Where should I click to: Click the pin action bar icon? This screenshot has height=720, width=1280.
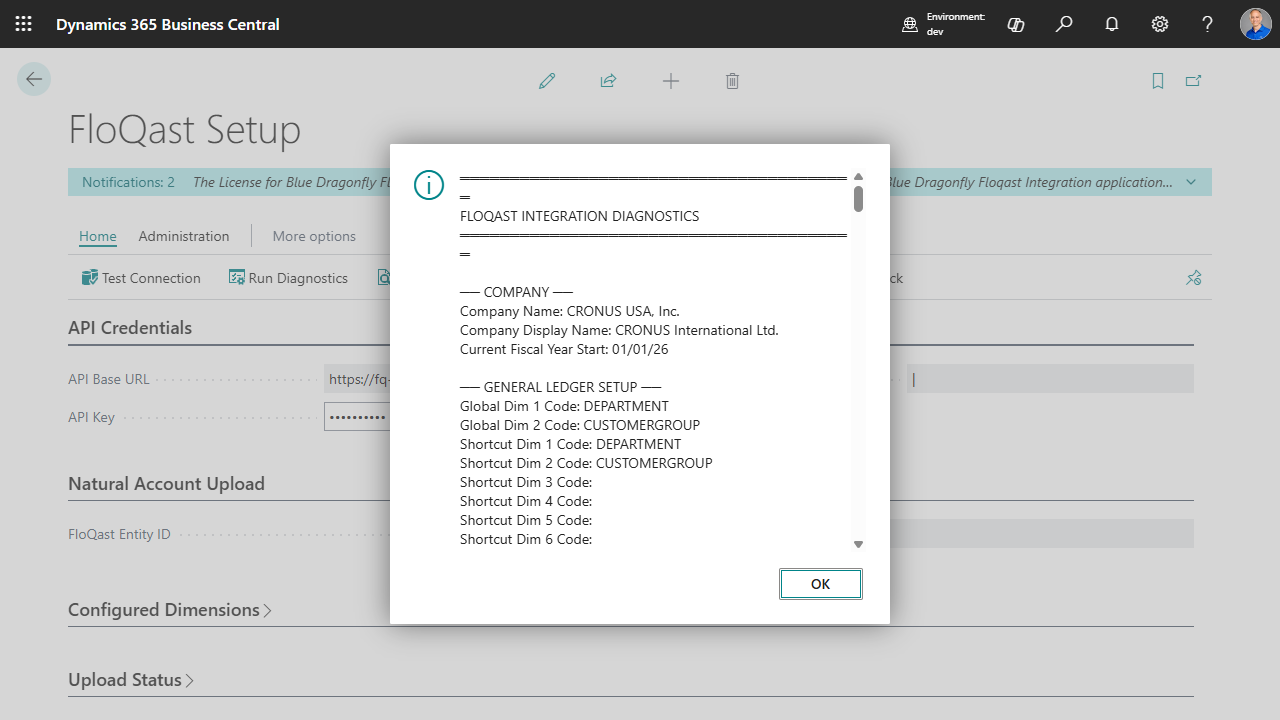click(1193, 278)
